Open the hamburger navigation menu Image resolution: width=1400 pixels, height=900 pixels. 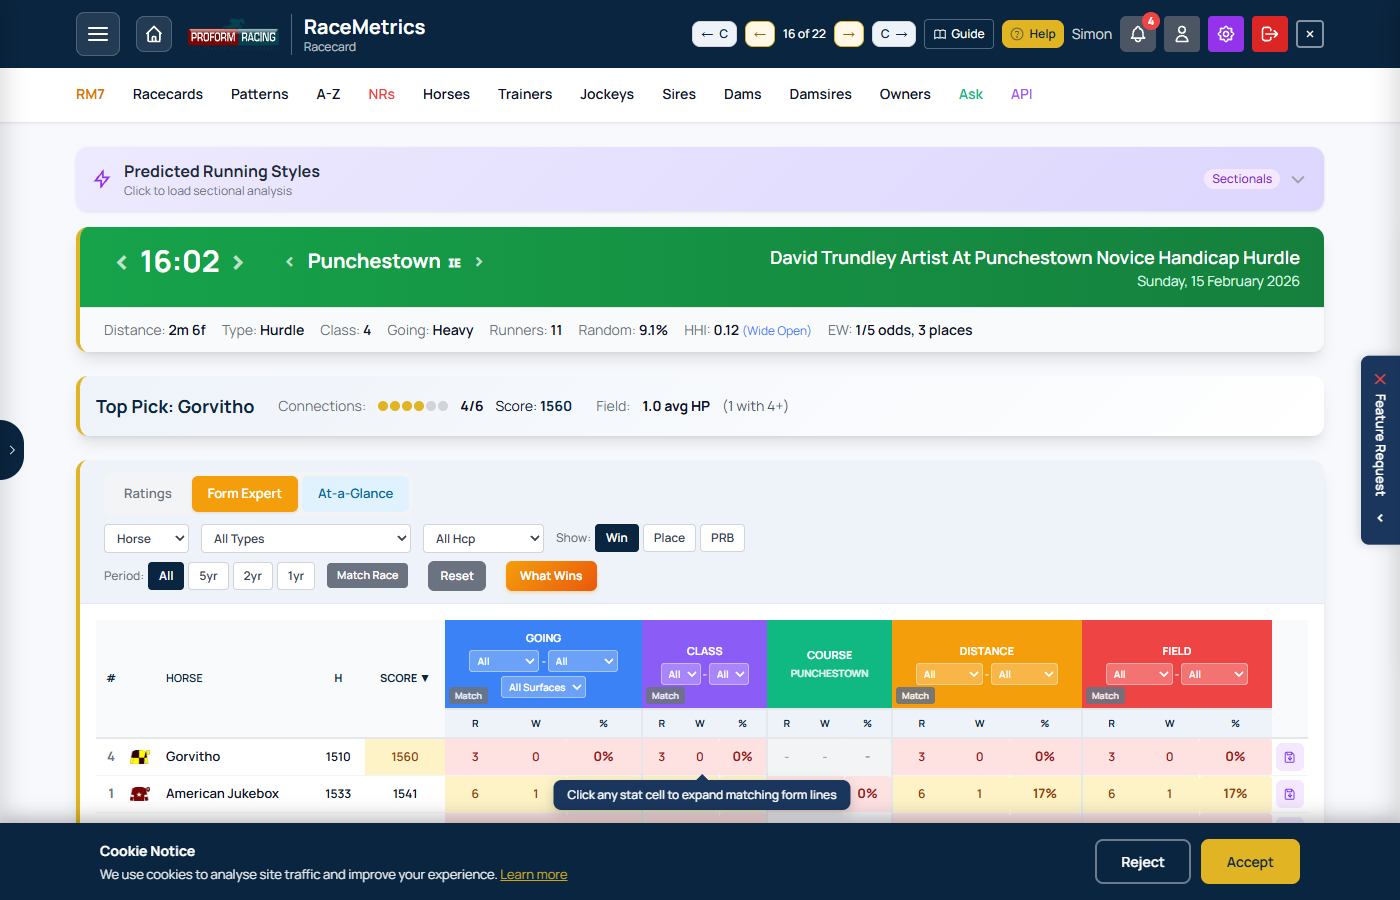pos(97,33)
